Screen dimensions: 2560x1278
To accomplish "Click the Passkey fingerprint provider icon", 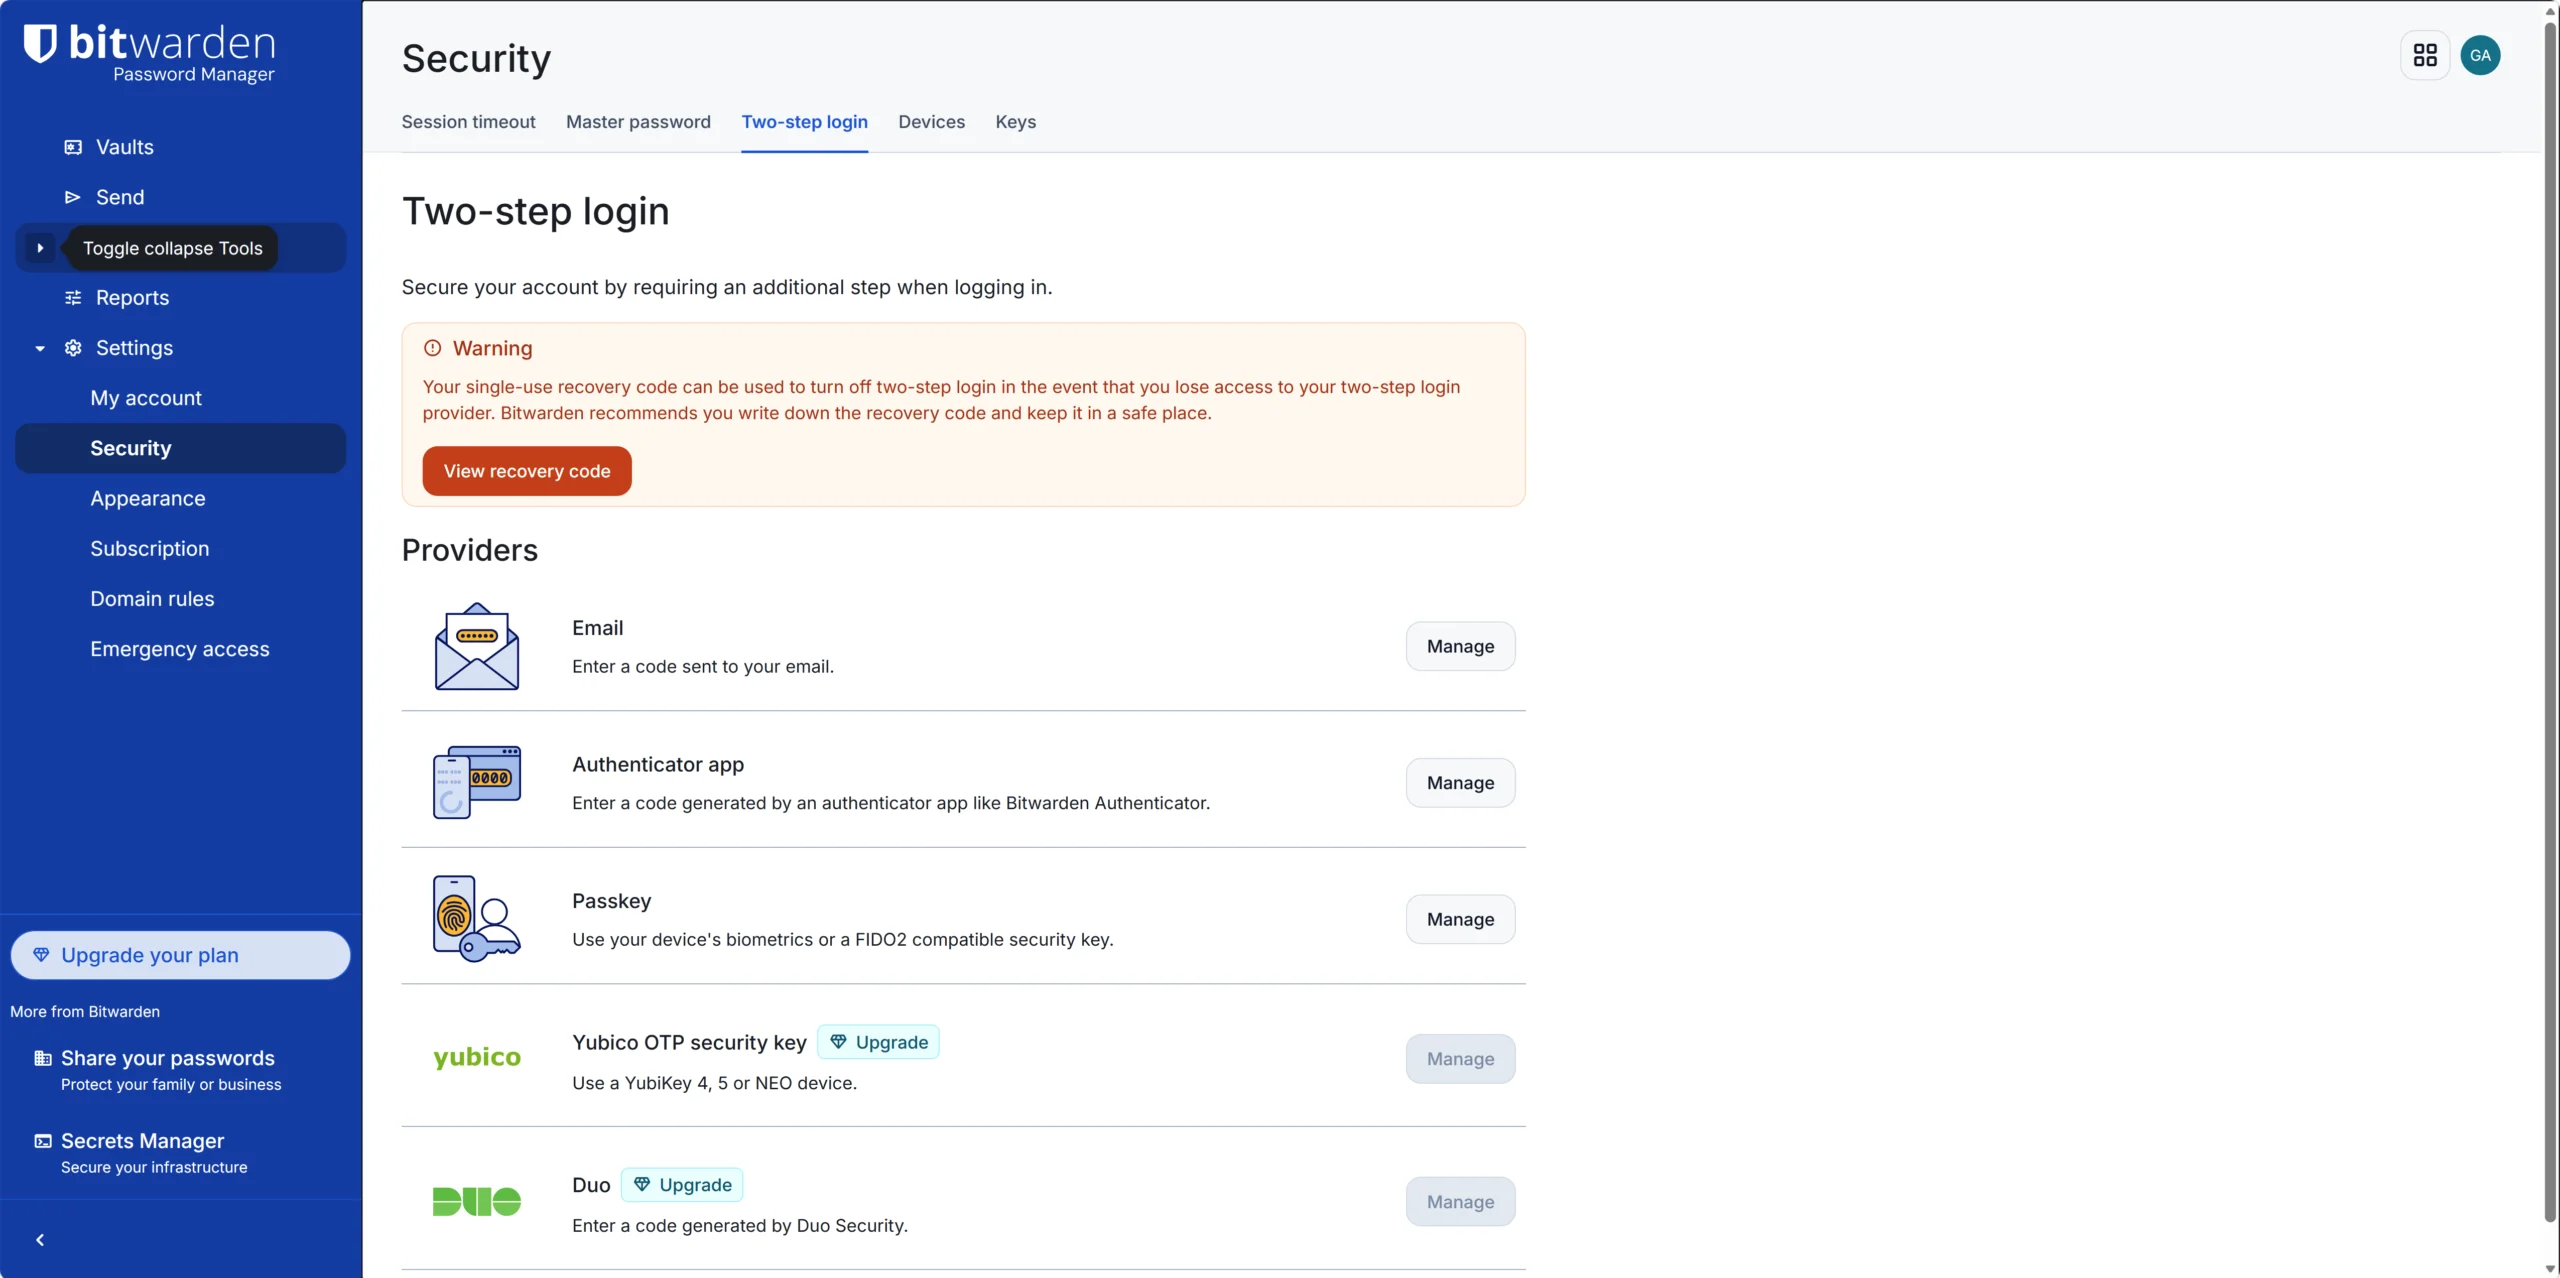I will click(x=477, y=919).
